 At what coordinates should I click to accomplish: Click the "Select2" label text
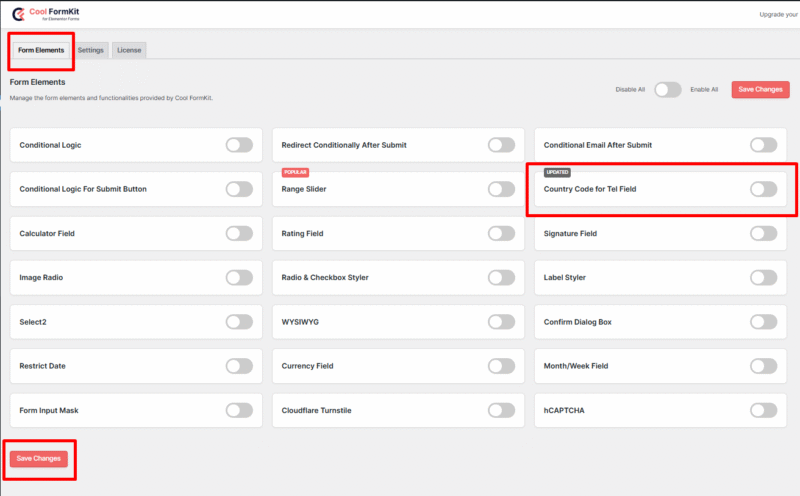pyautogui.click(x=33, y=322)
